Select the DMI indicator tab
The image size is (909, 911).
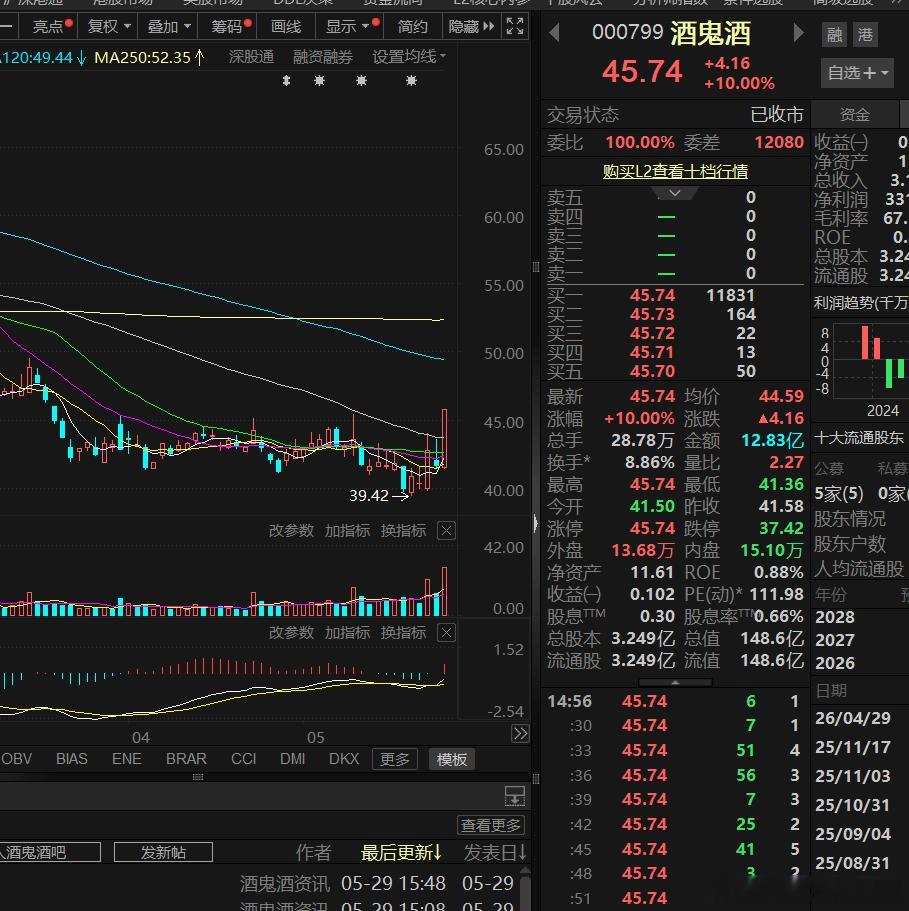[292, 759]
